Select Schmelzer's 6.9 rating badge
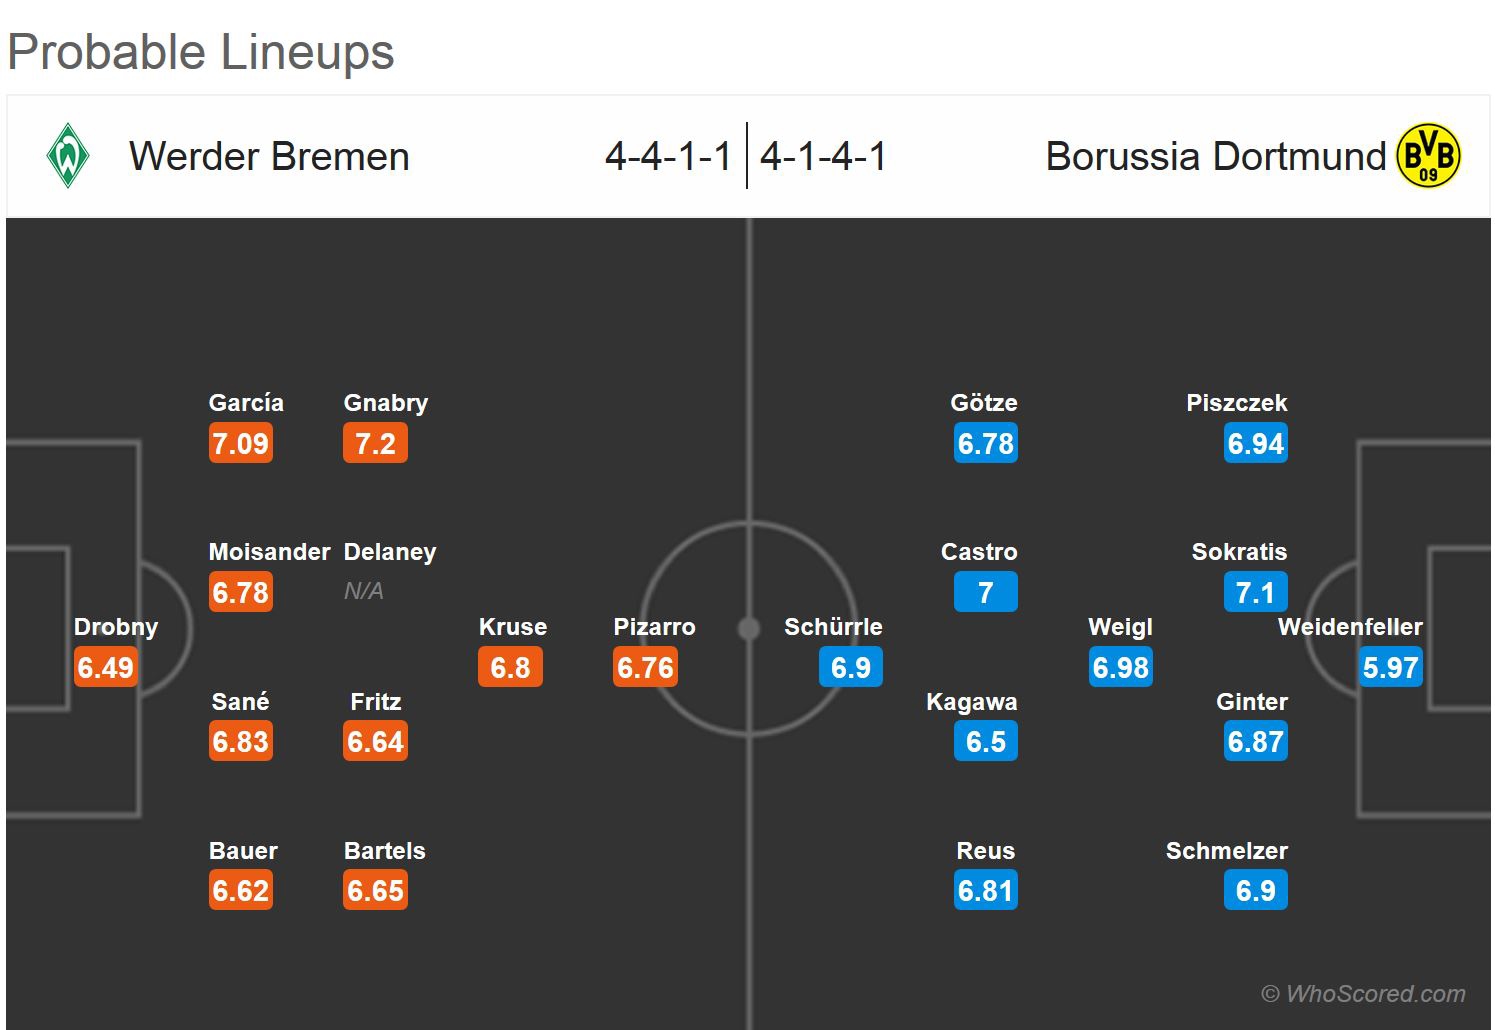1495x1030 pixels. (1255, 890)
